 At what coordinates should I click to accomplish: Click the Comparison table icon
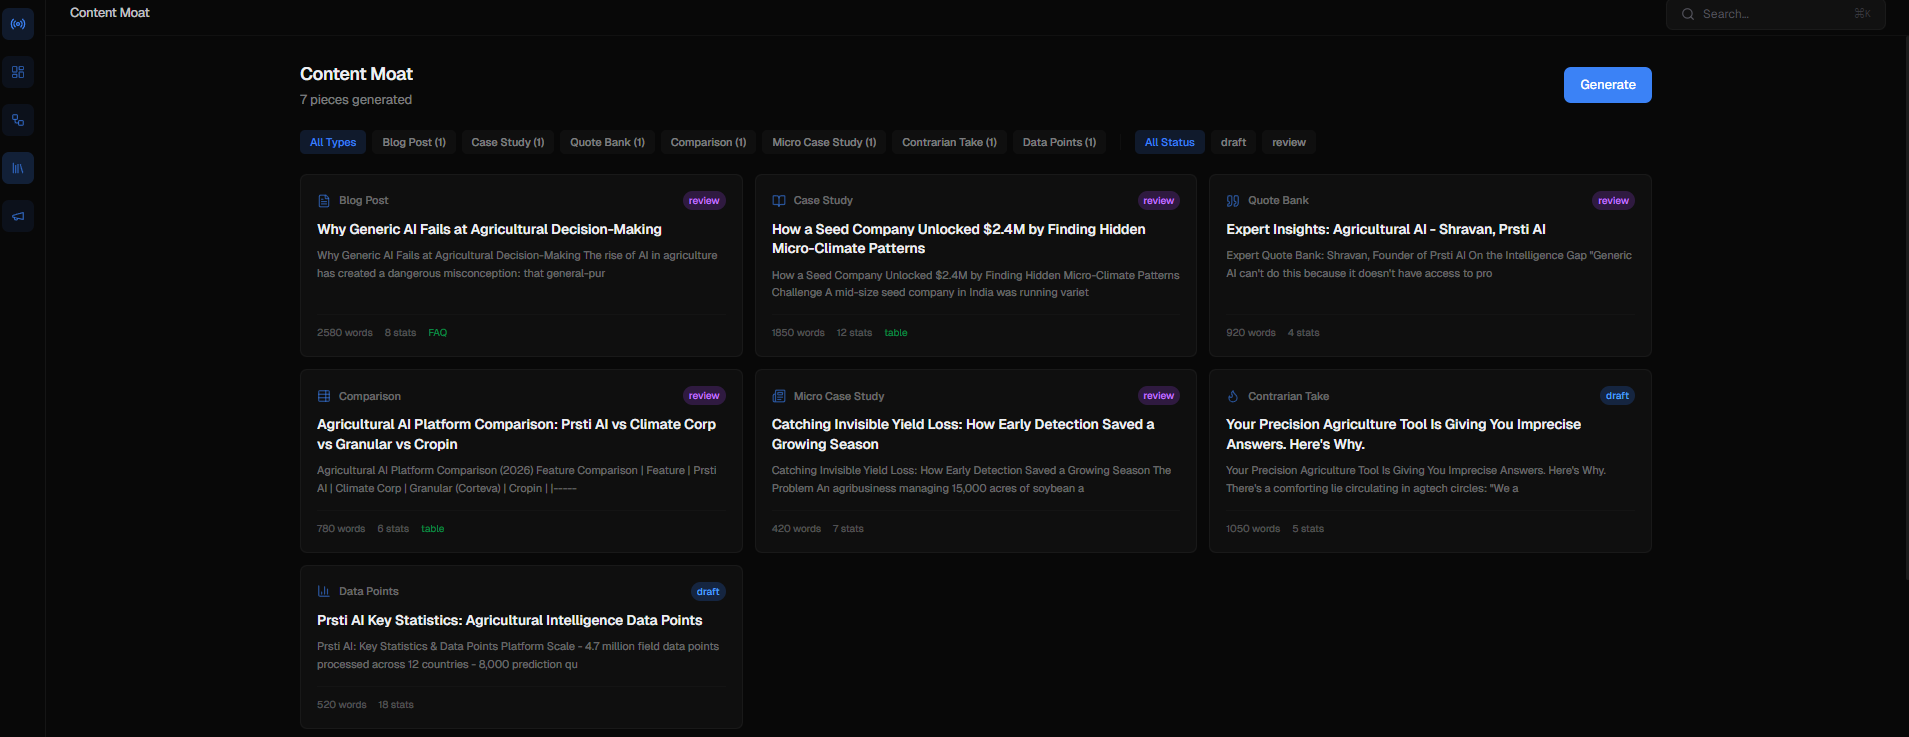coord(324,396)
